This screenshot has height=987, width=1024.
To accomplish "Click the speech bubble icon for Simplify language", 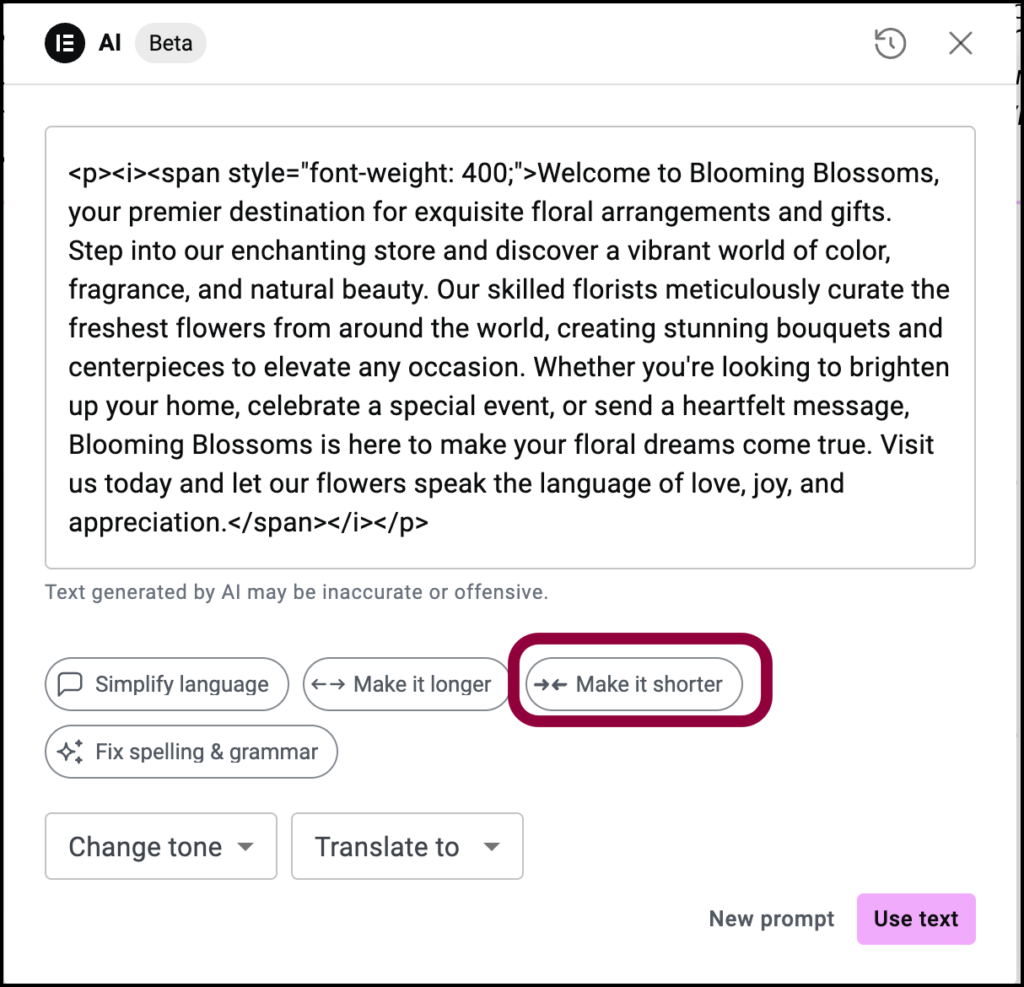I will 71,684.
